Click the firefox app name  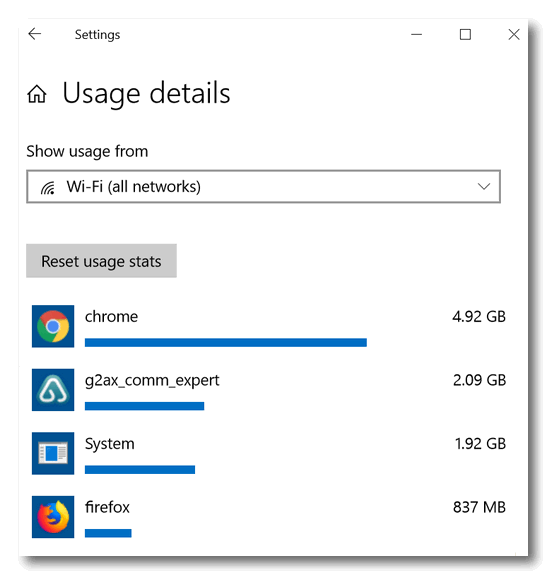tap(107, 507)
